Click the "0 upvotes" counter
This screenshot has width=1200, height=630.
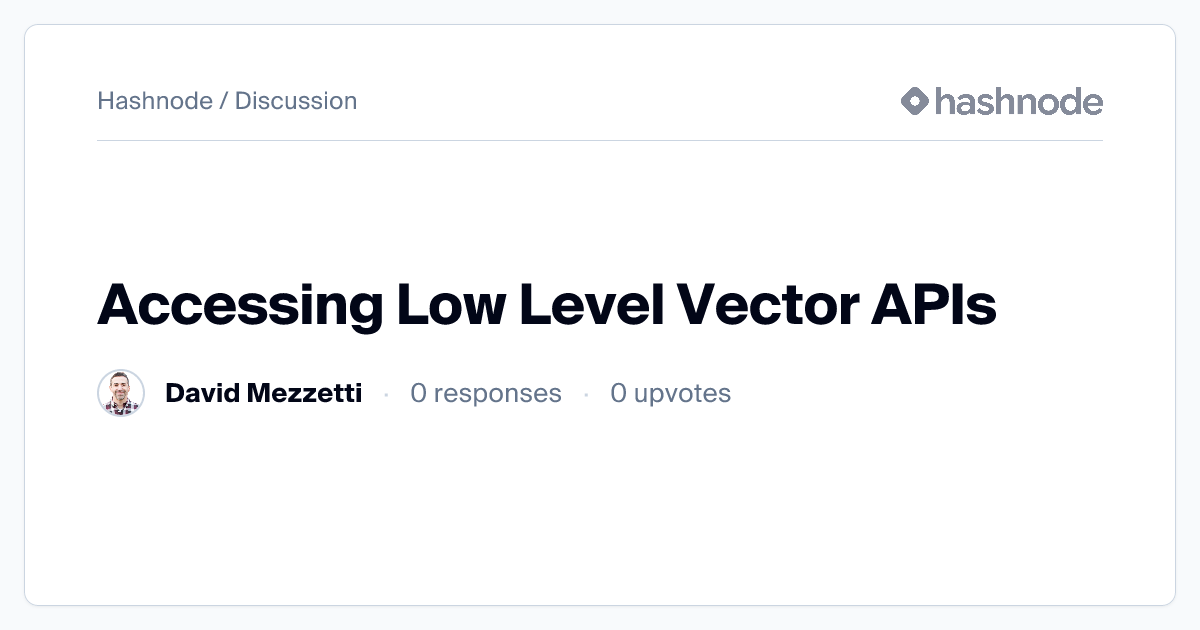[x=671, y=393]
